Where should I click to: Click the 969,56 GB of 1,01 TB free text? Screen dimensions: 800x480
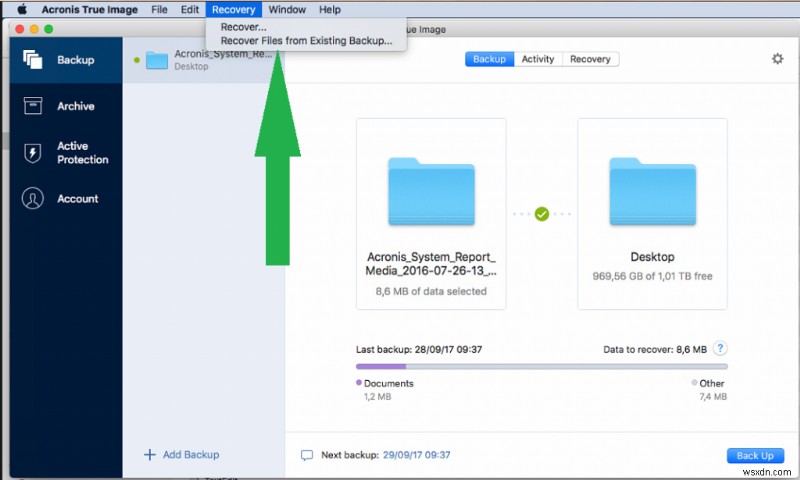coord(653,276)
